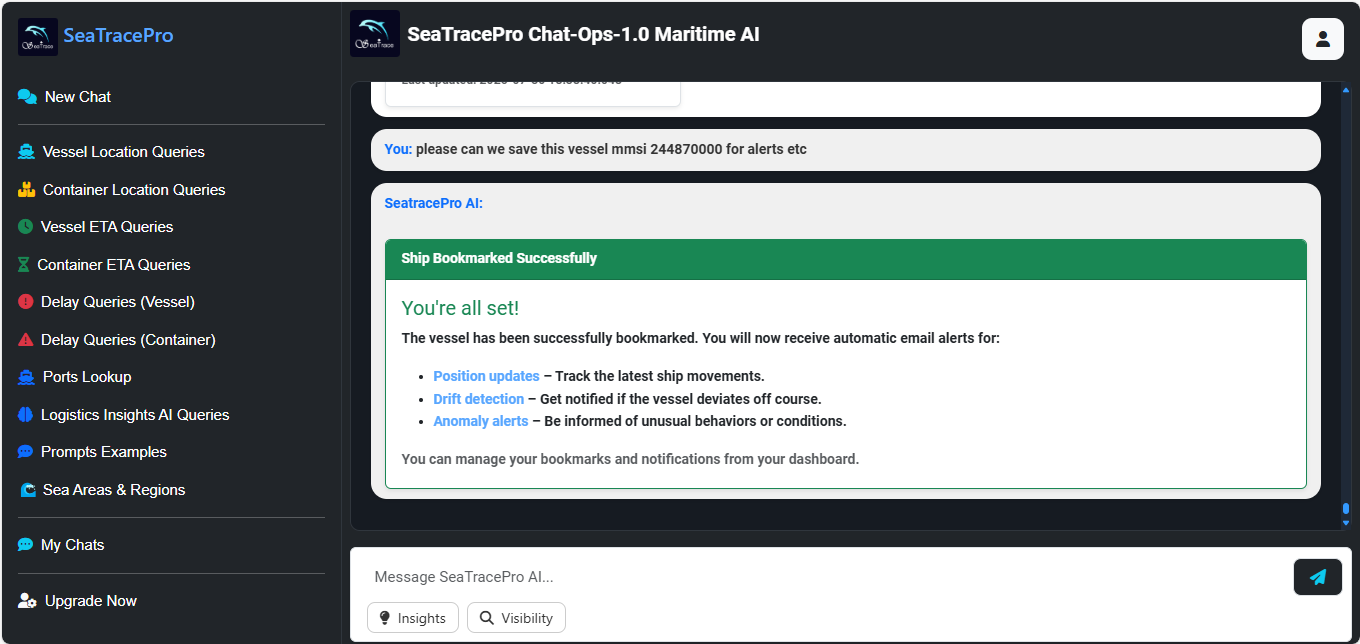Click the Vessel Location Queries ship icon
The width and height of the screenshot is (1360, 644).
pos(26,152)
